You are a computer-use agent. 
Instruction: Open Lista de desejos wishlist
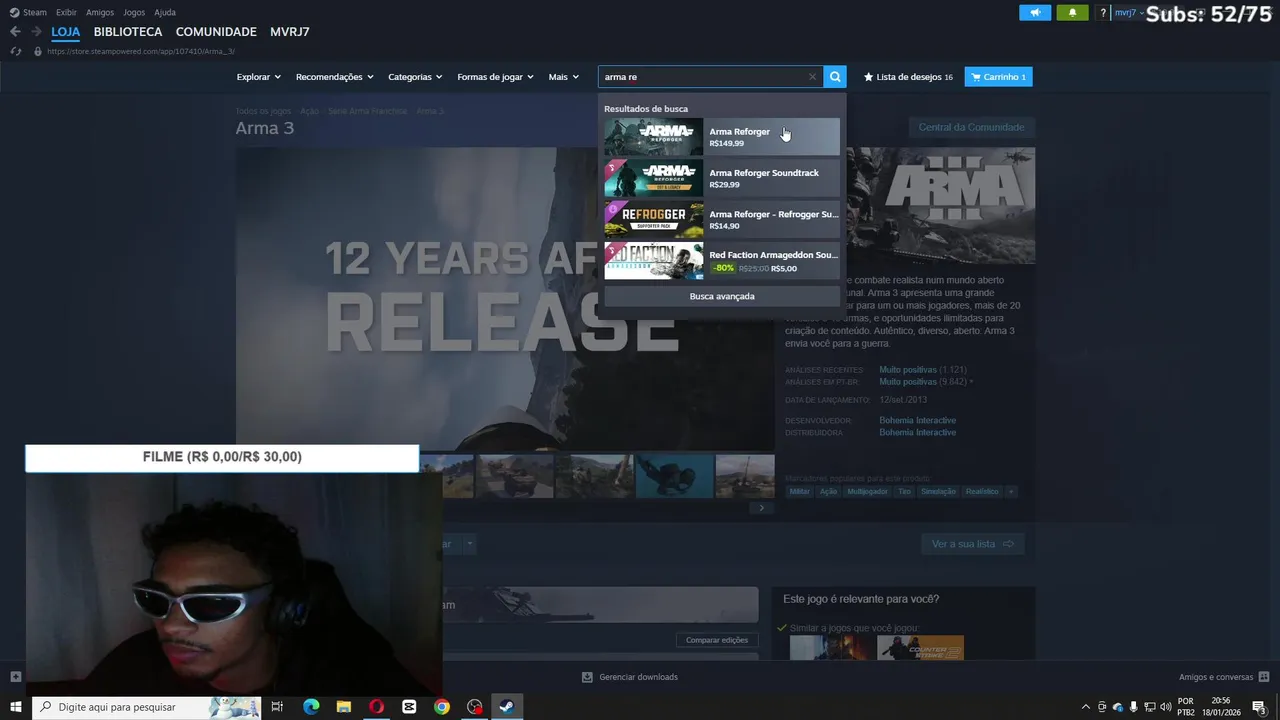tap(908, 77)
